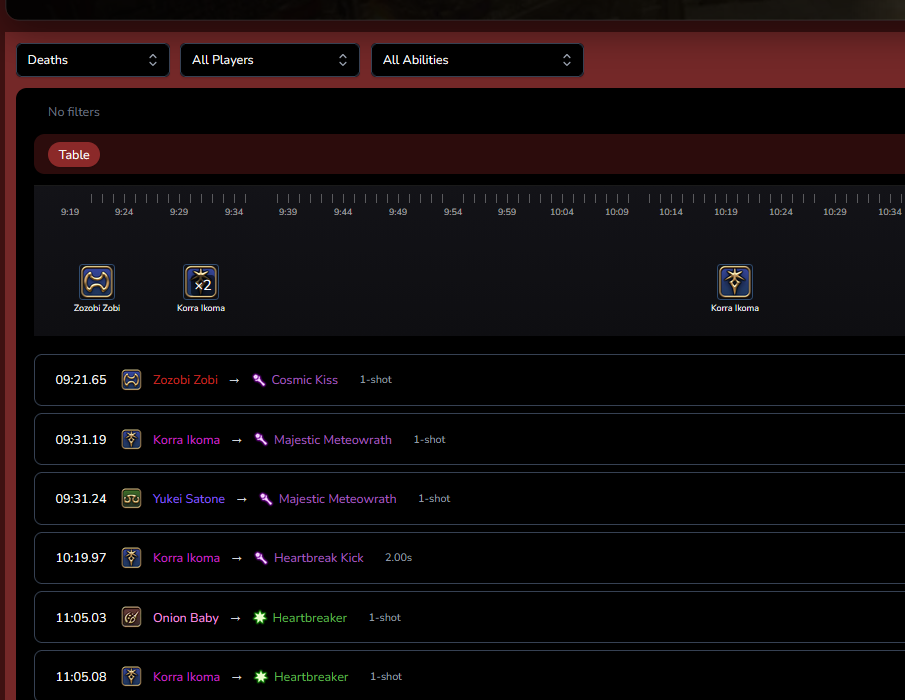The height and width of the screenshot is (700, 905).
Task: Click the x2 Korra Ikoma timeline icon
Action: click(201, 282)
